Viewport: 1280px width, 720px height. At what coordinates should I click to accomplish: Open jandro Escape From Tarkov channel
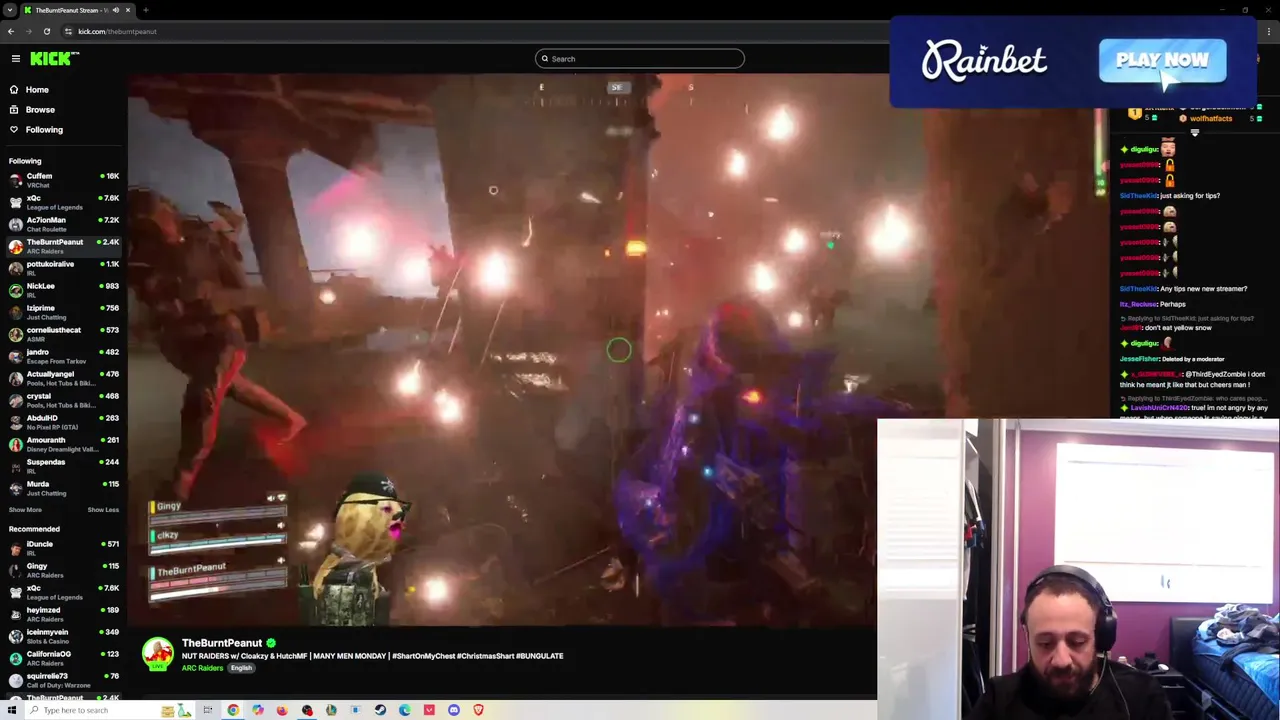pyautogui.click(x=64, y=356)
